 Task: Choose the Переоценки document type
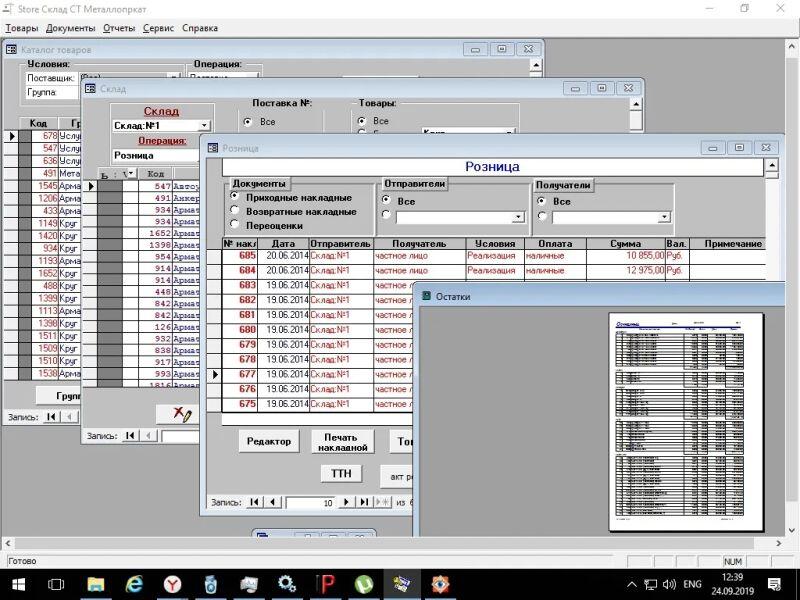tap(236, 225)
